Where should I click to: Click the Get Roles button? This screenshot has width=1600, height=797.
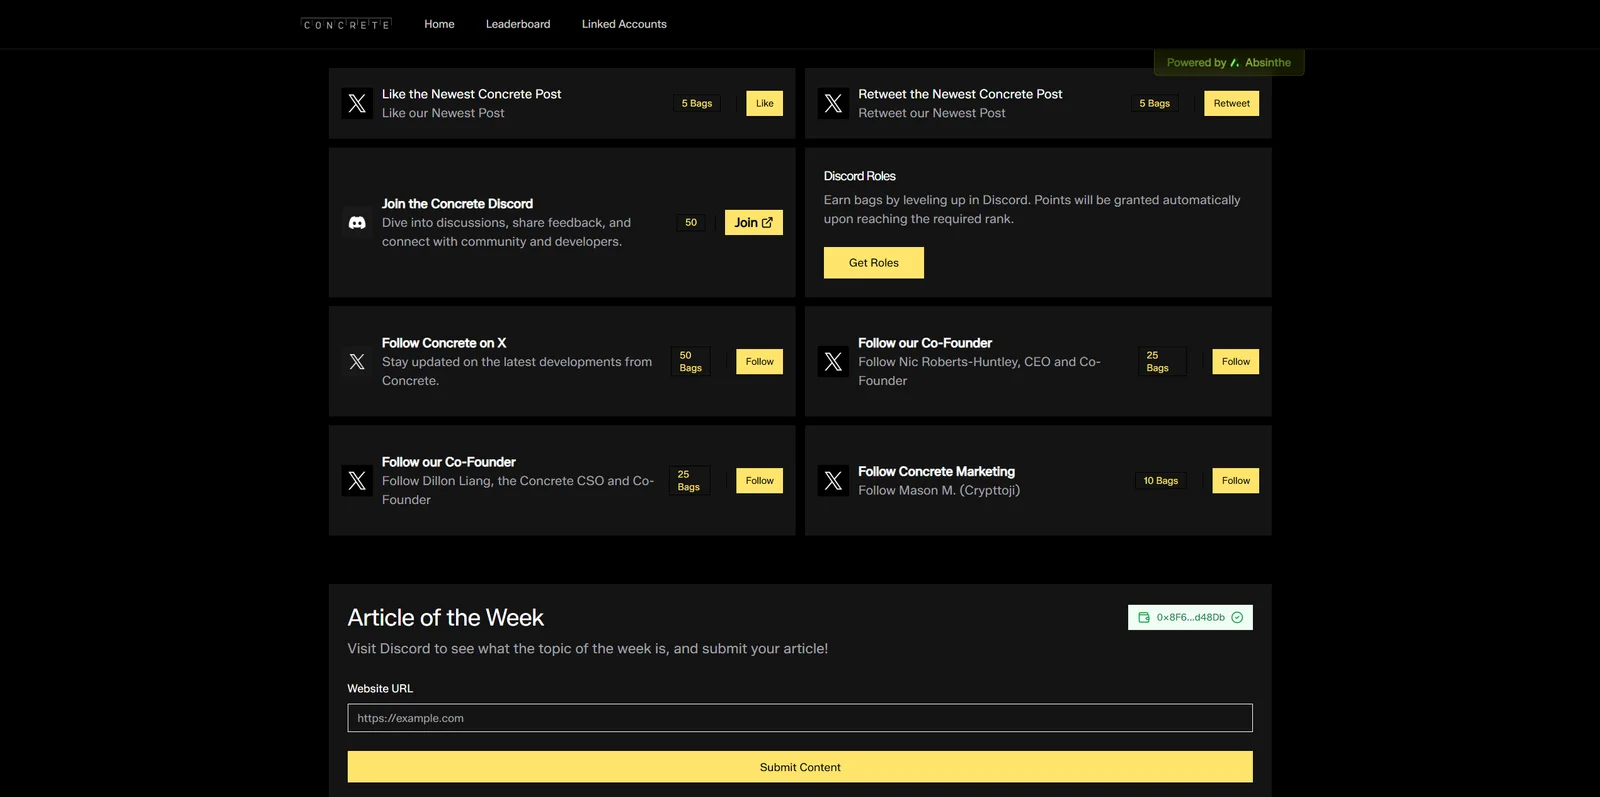point(874,263)
